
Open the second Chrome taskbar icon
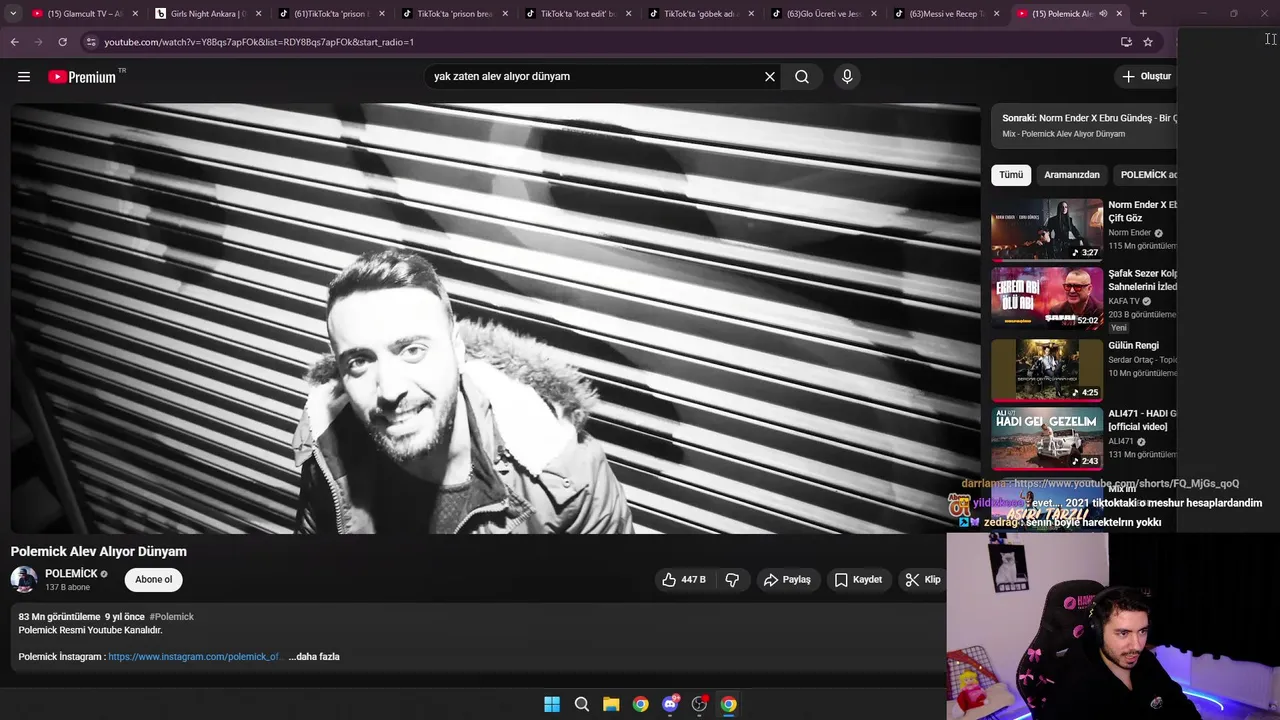pos(729,704)
